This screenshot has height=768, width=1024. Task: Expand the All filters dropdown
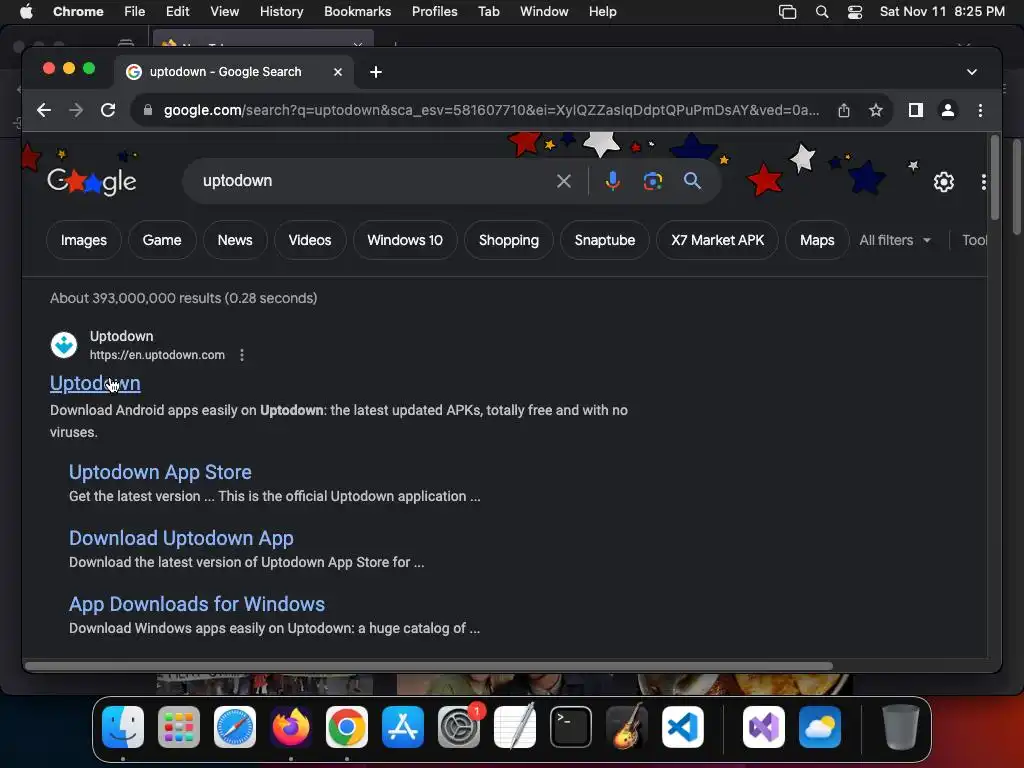tap(895, 240)
